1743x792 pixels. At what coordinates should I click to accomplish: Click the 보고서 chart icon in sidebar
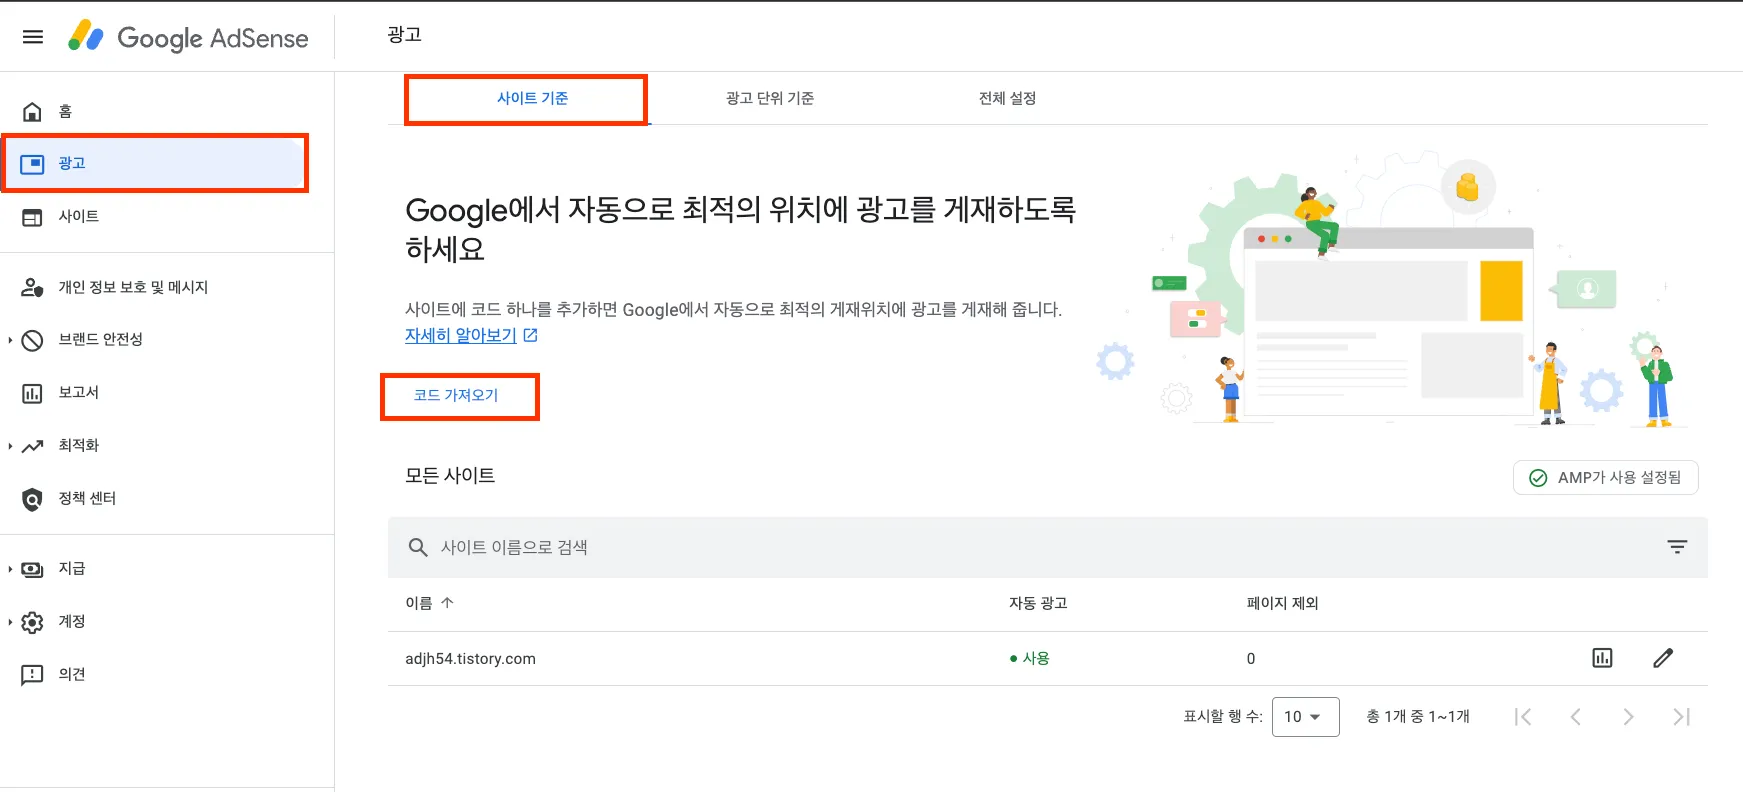(x=33, y=393)
